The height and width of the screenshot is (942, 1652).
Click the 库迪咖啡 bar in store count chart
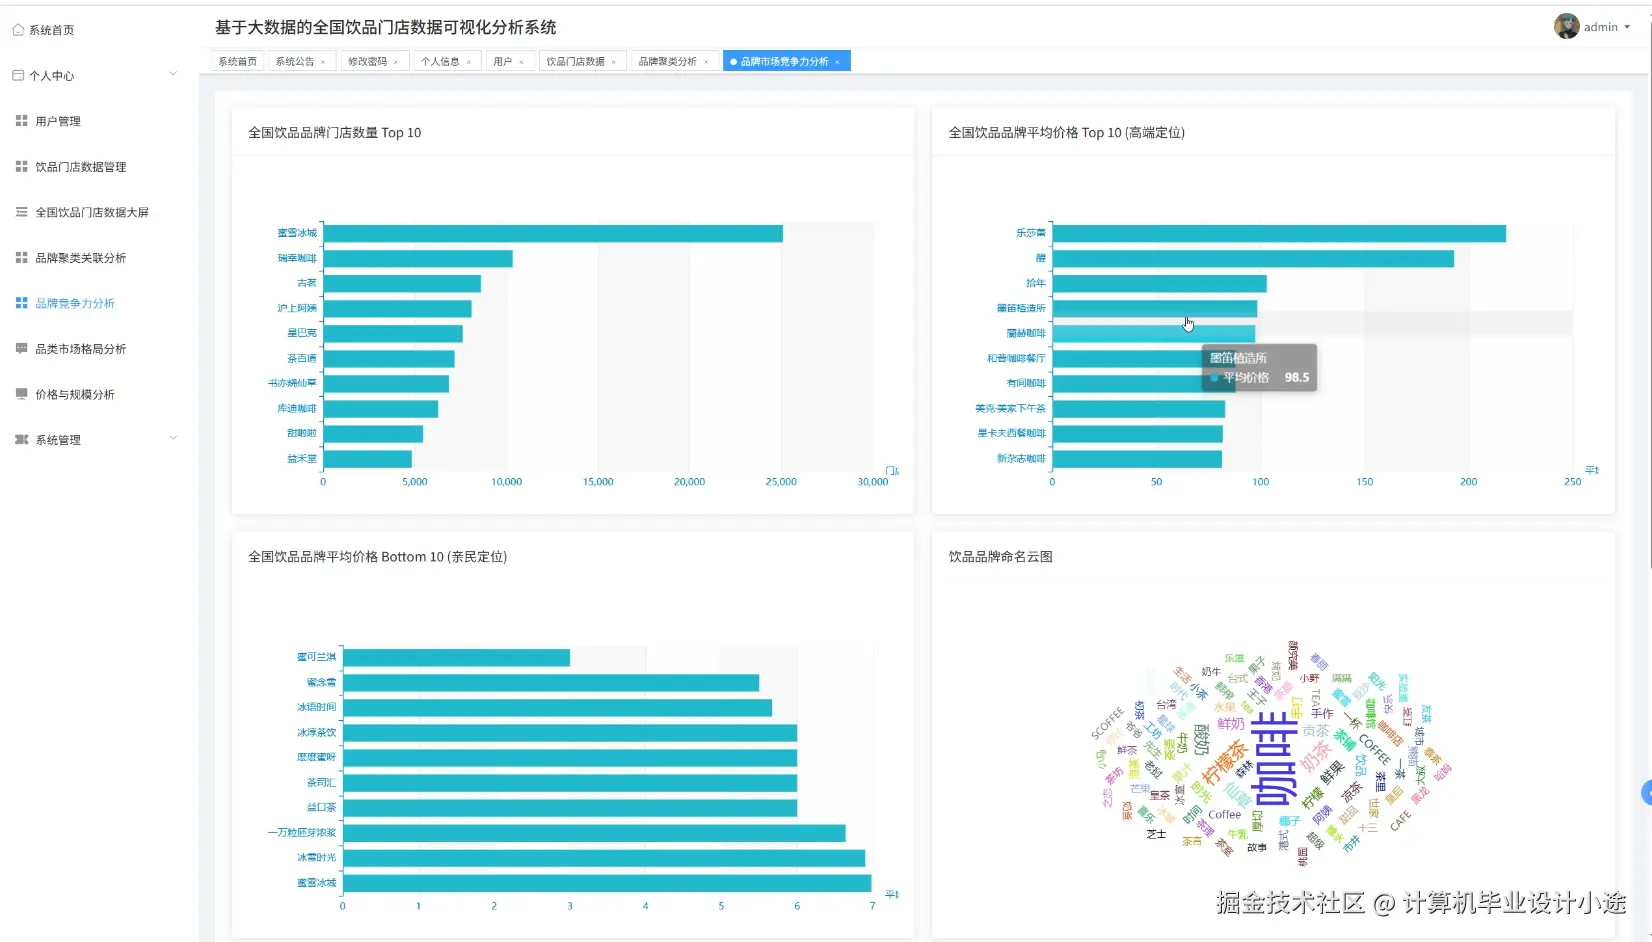coord(381,409)
